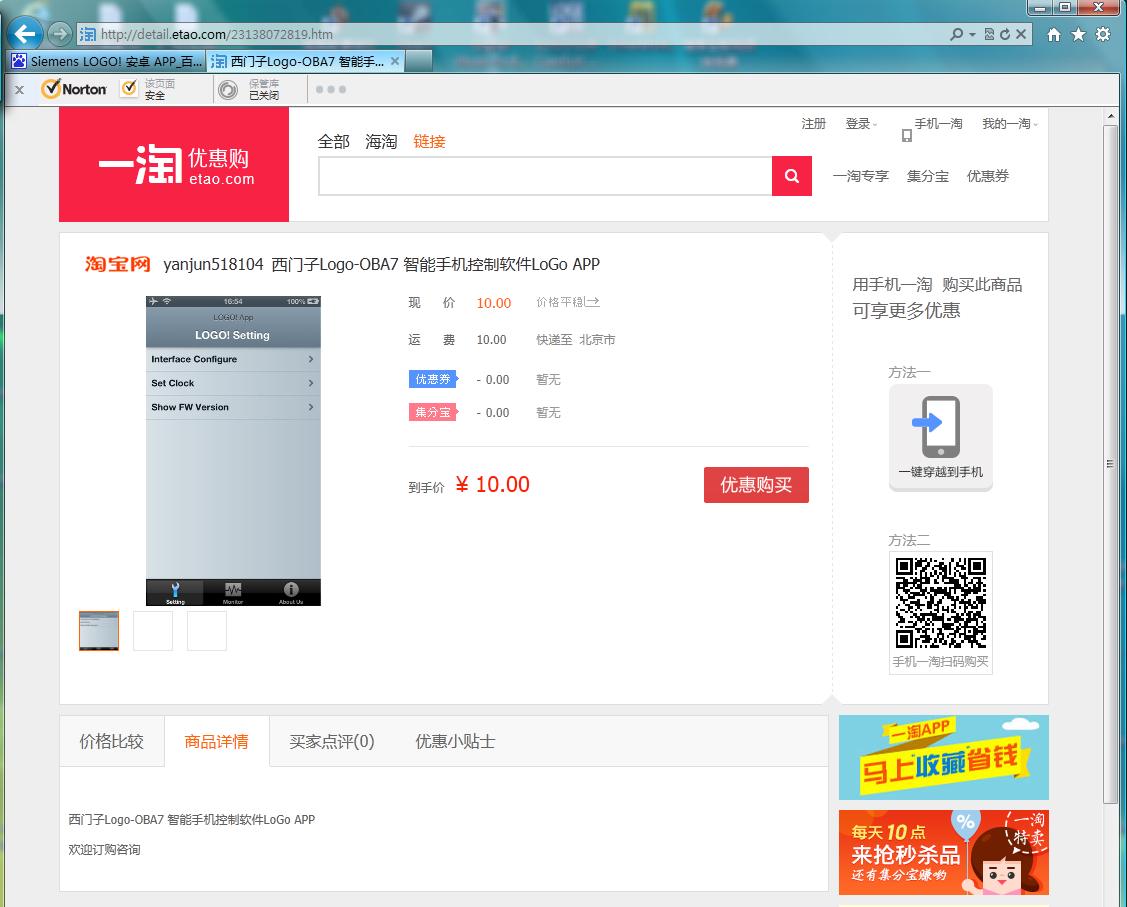The image size is (1127, 907).
Task: Click the 一键穿越到手机 phone icon
Action: pos(940,437)
